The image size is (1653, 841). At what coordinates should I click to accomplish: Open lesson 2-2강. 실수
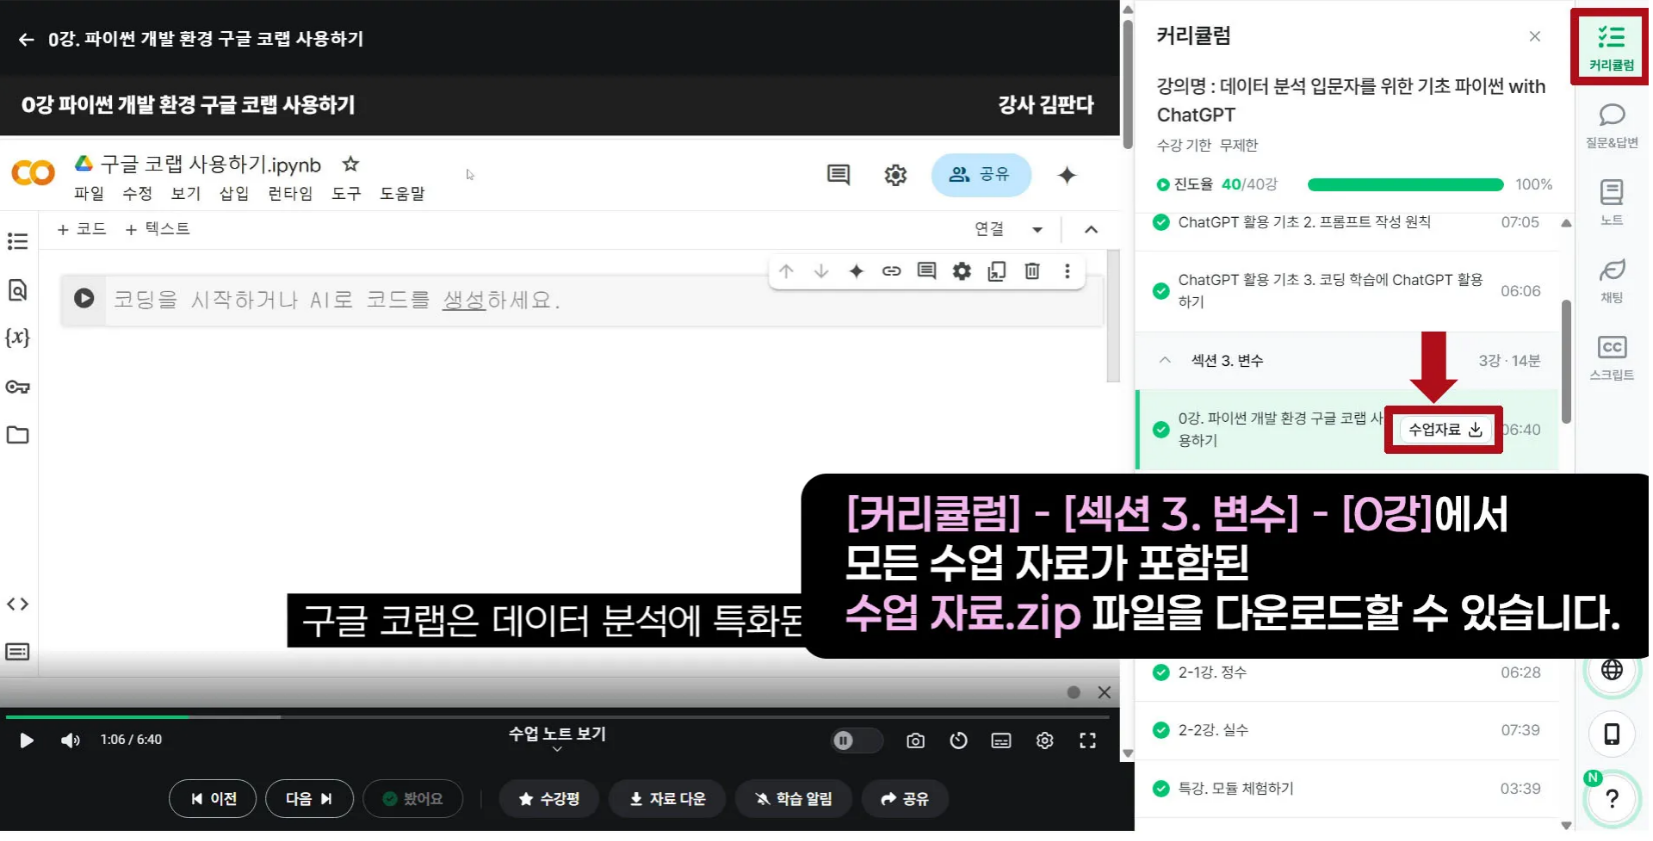1347,731
